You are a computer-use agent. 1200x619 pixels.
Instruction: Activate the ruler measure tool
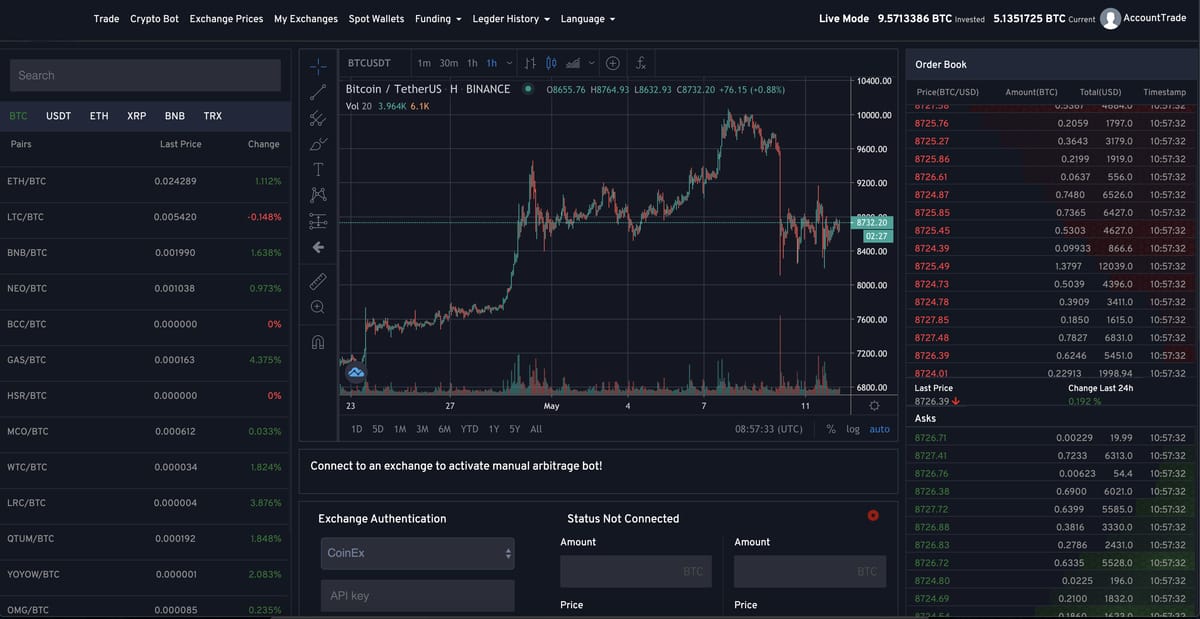click(318, 281)
